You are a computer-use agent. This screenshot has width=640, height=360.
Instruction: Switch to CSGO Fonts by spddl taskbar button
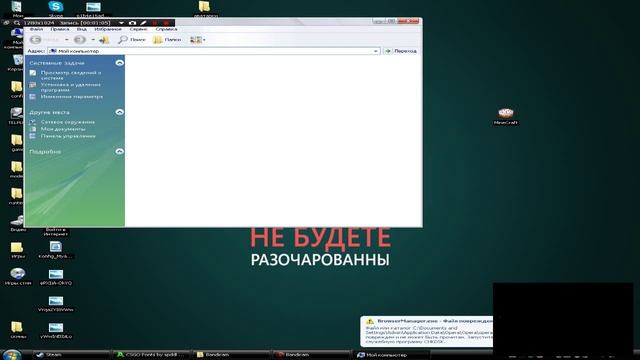(151, 355)
